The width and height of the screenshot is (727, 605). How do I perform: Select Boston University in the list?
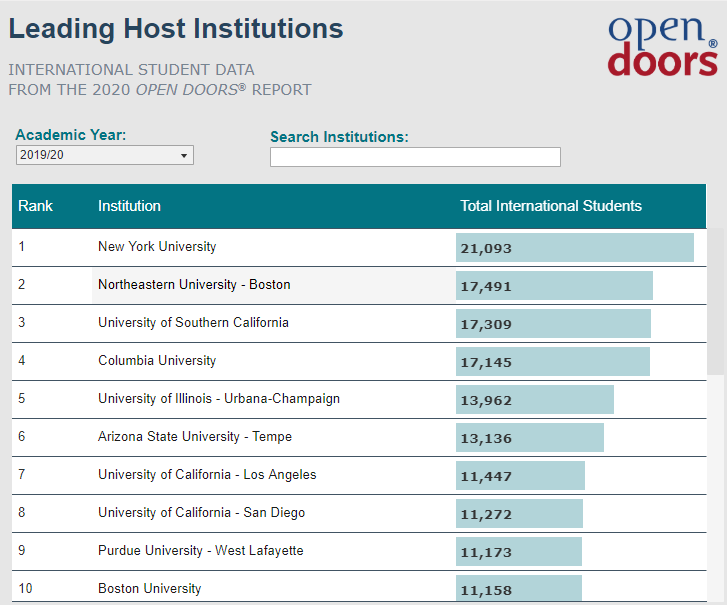tap(149, 589)
